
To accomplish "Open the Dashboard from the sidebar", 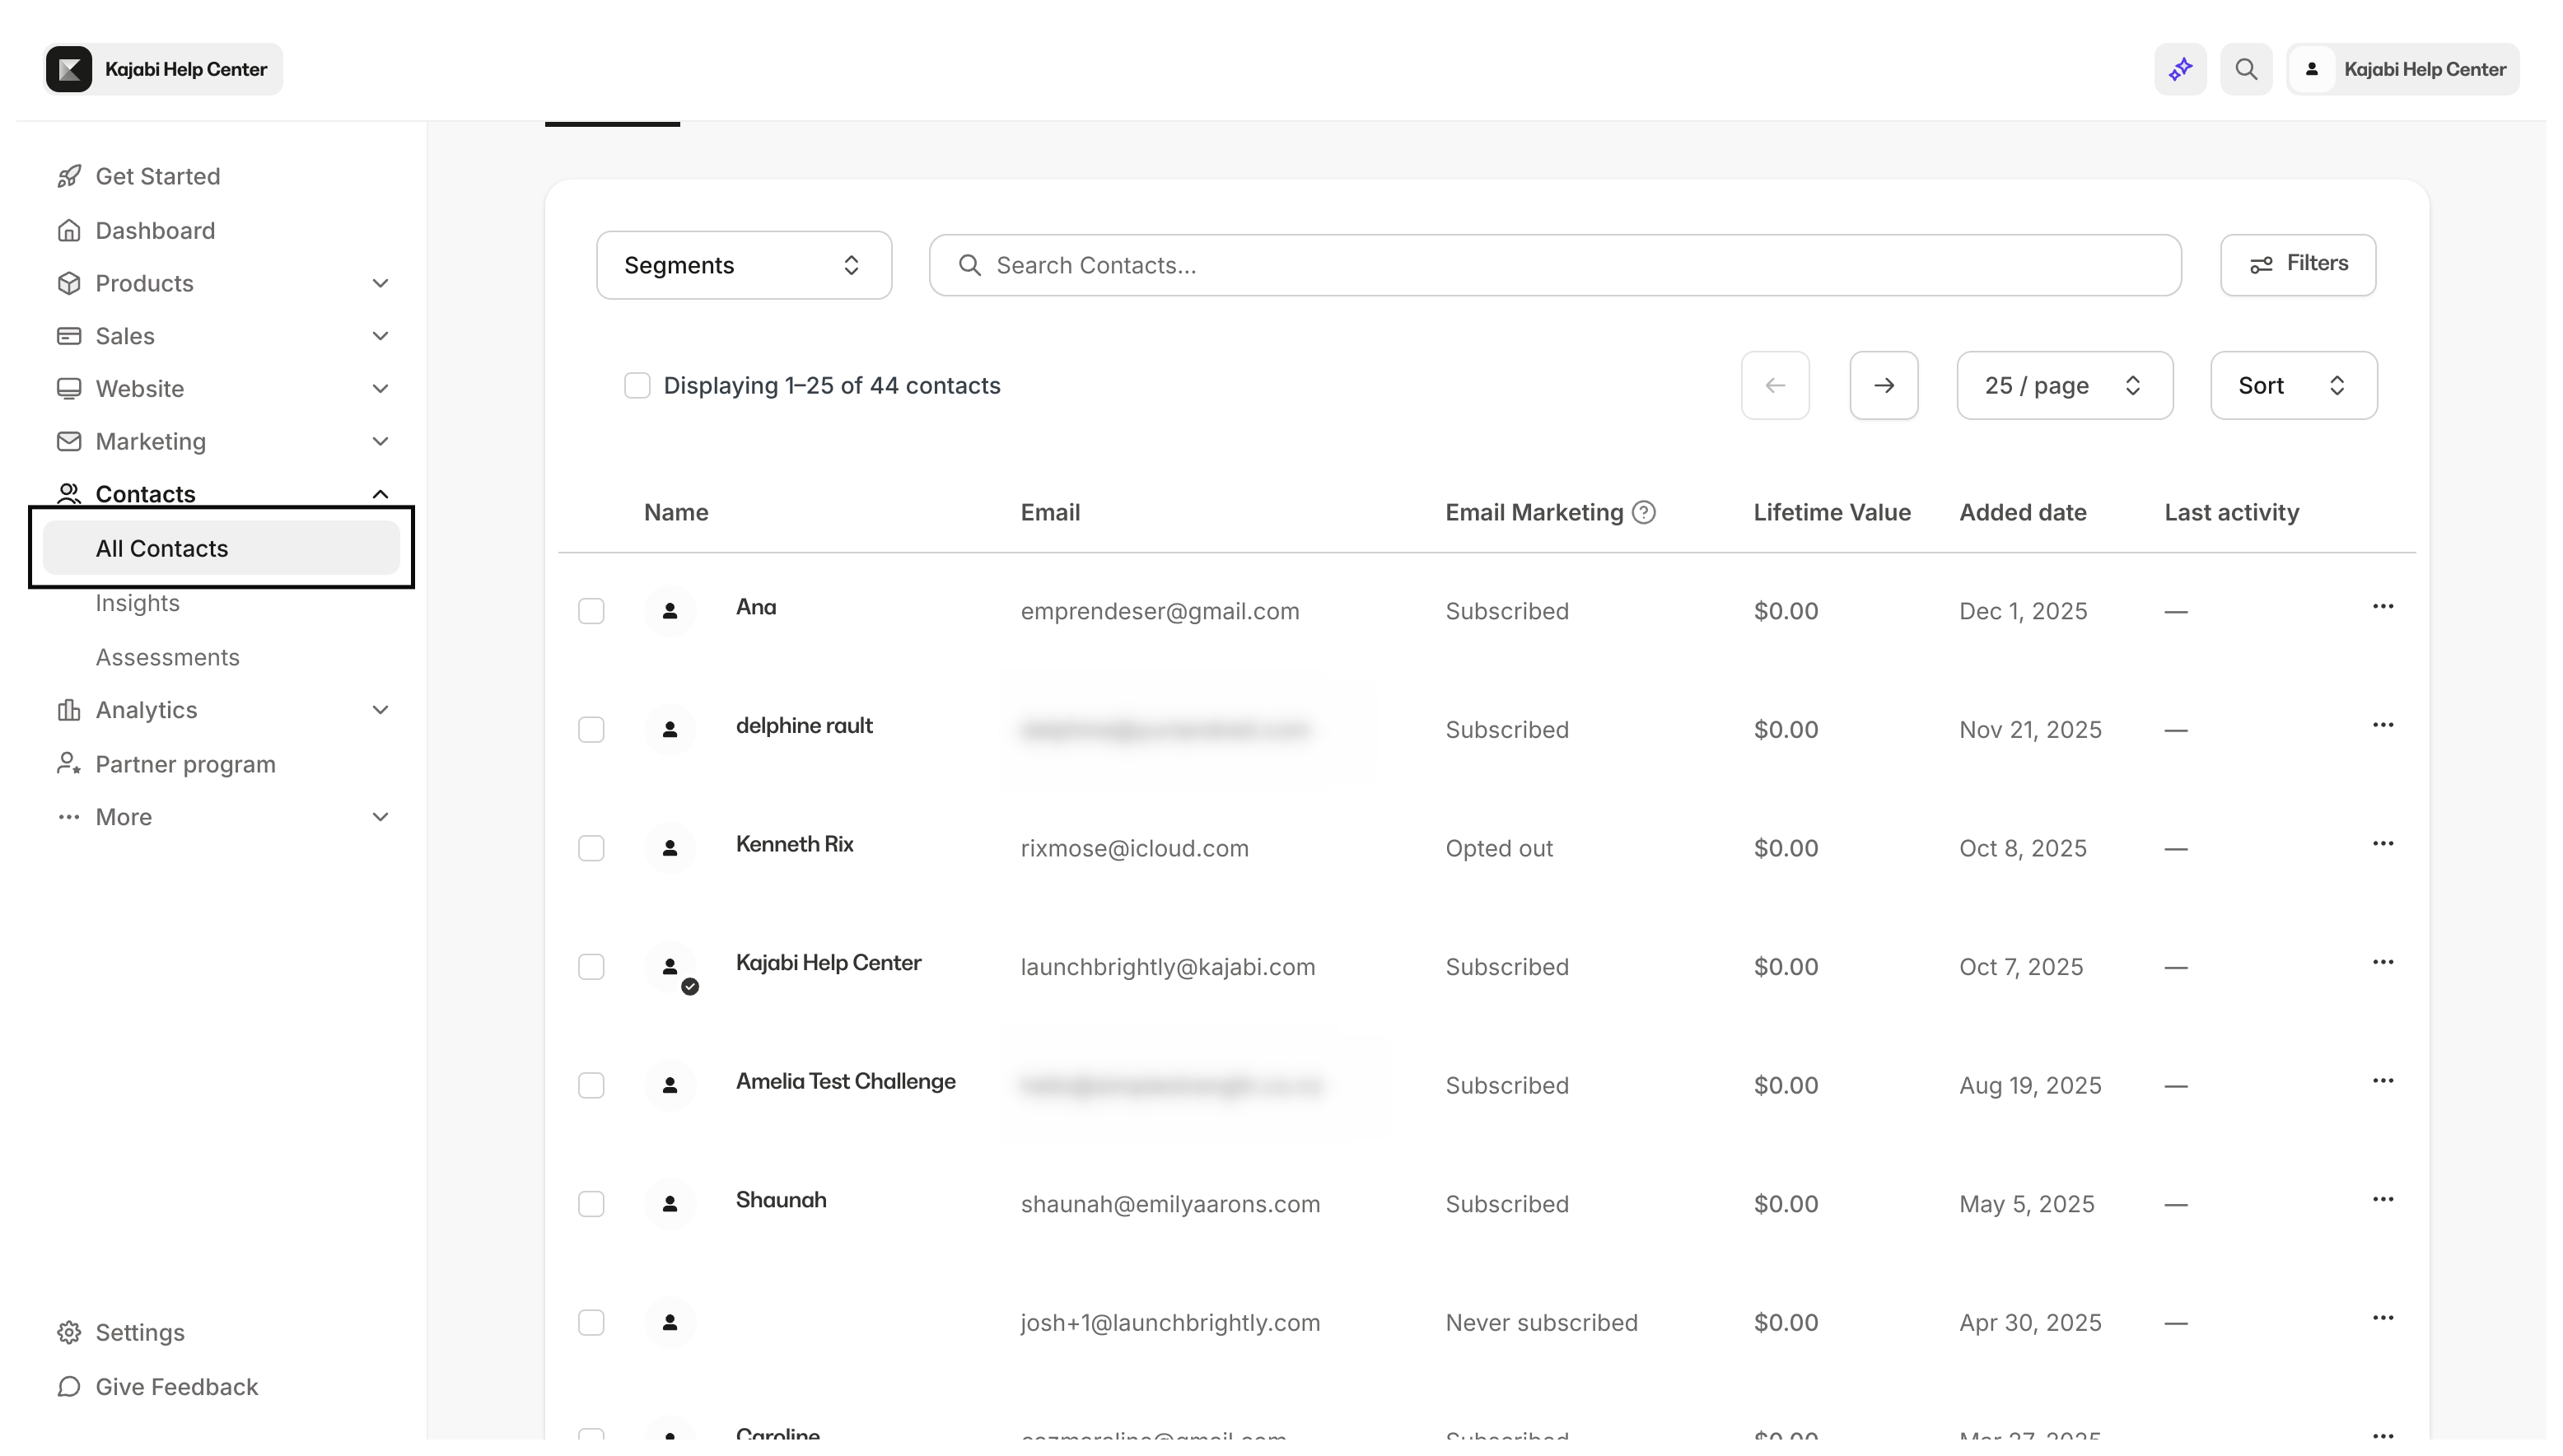I will click(x=154, y=230).
